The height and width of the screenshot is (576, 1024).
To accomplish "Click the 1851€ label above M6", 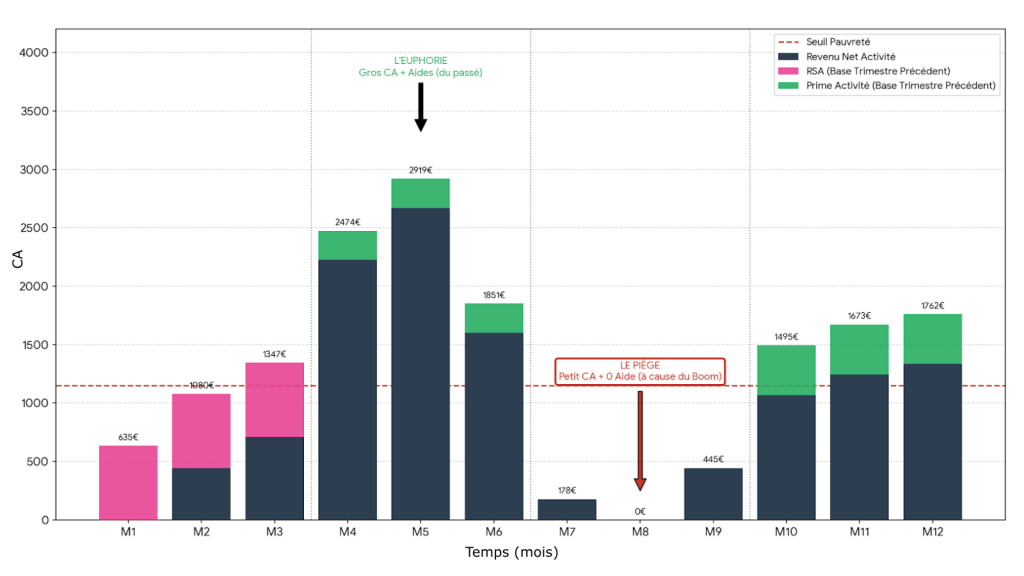I will (494, 295).
